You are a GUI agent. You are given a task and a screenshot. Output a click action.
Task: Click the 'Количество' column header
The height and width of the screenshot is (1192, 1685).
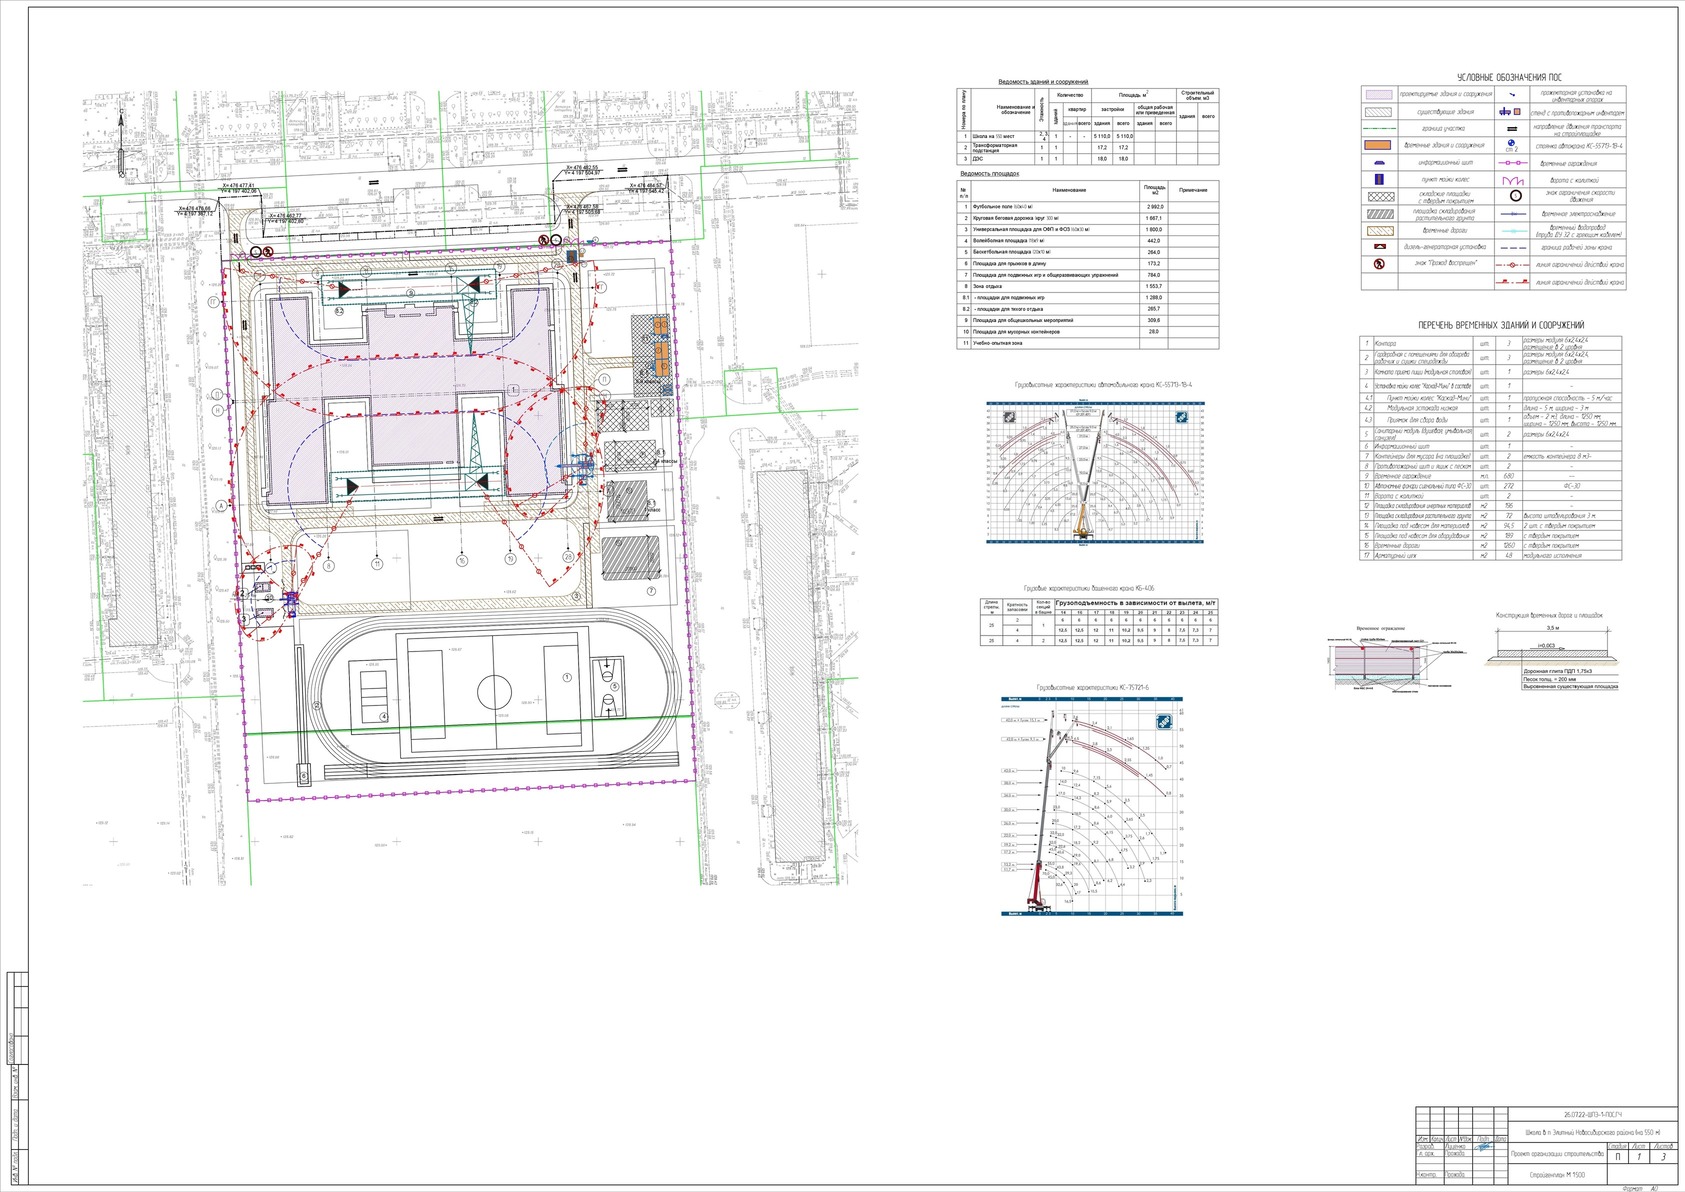(1070, 95)
